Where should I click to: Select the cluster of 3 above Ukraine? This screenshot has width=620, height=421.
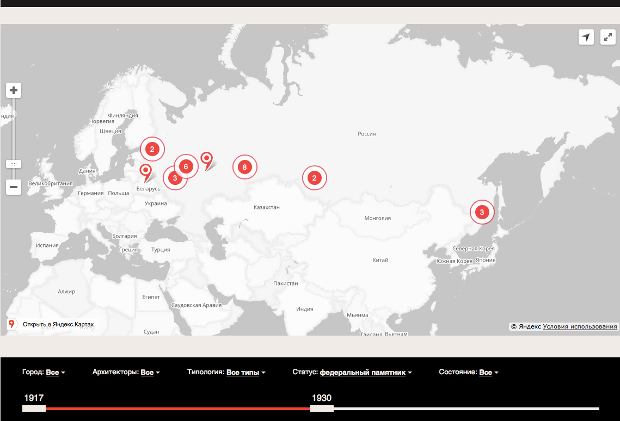coord(175,178)
